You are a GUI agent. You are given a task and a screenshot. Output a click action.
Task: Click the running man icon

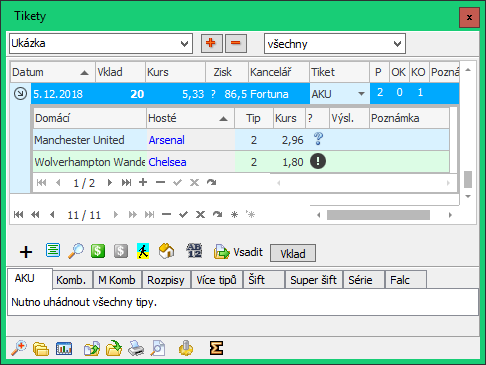point(143,251)
